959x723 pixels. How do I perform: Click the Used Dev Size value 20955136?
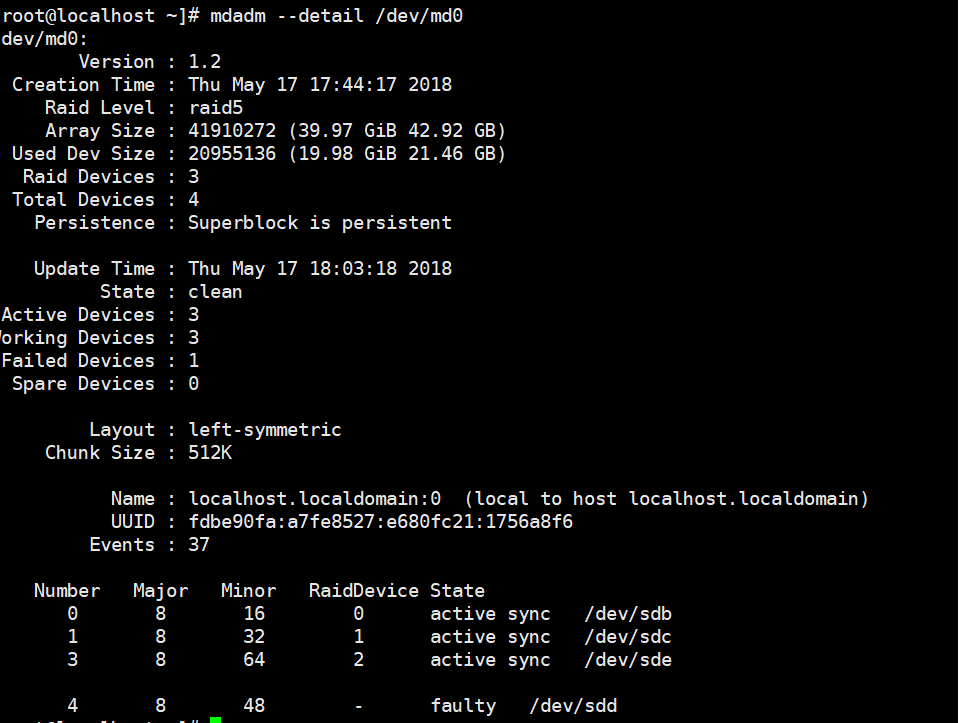(232, 153)
